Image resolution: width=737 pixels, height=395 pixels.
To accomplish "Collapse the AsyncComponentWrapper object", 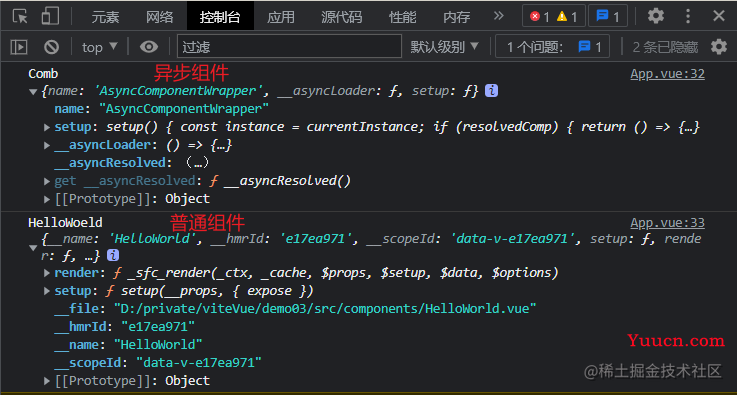I will coord(33,92).
